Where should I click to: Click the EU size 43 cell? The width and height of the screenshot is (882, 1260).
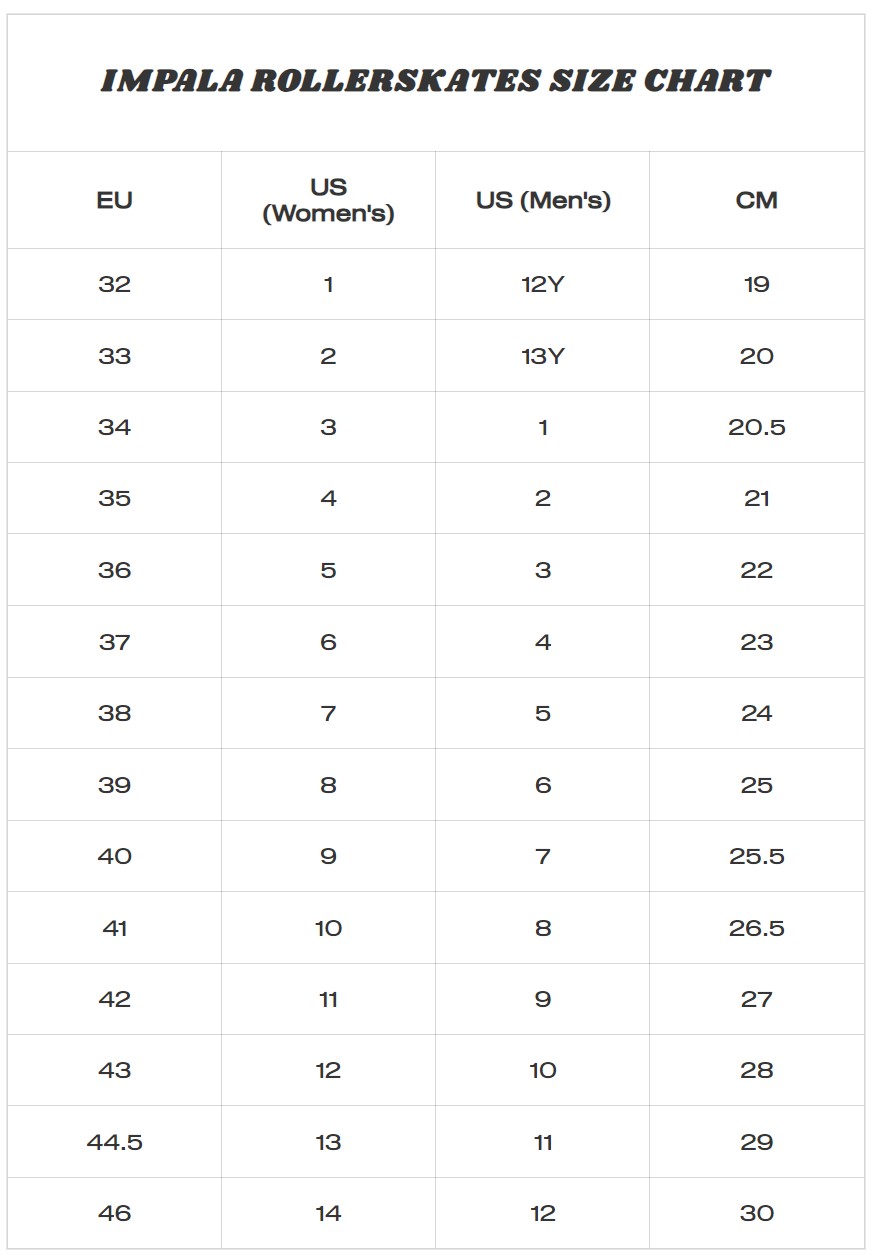[115, 1070]
